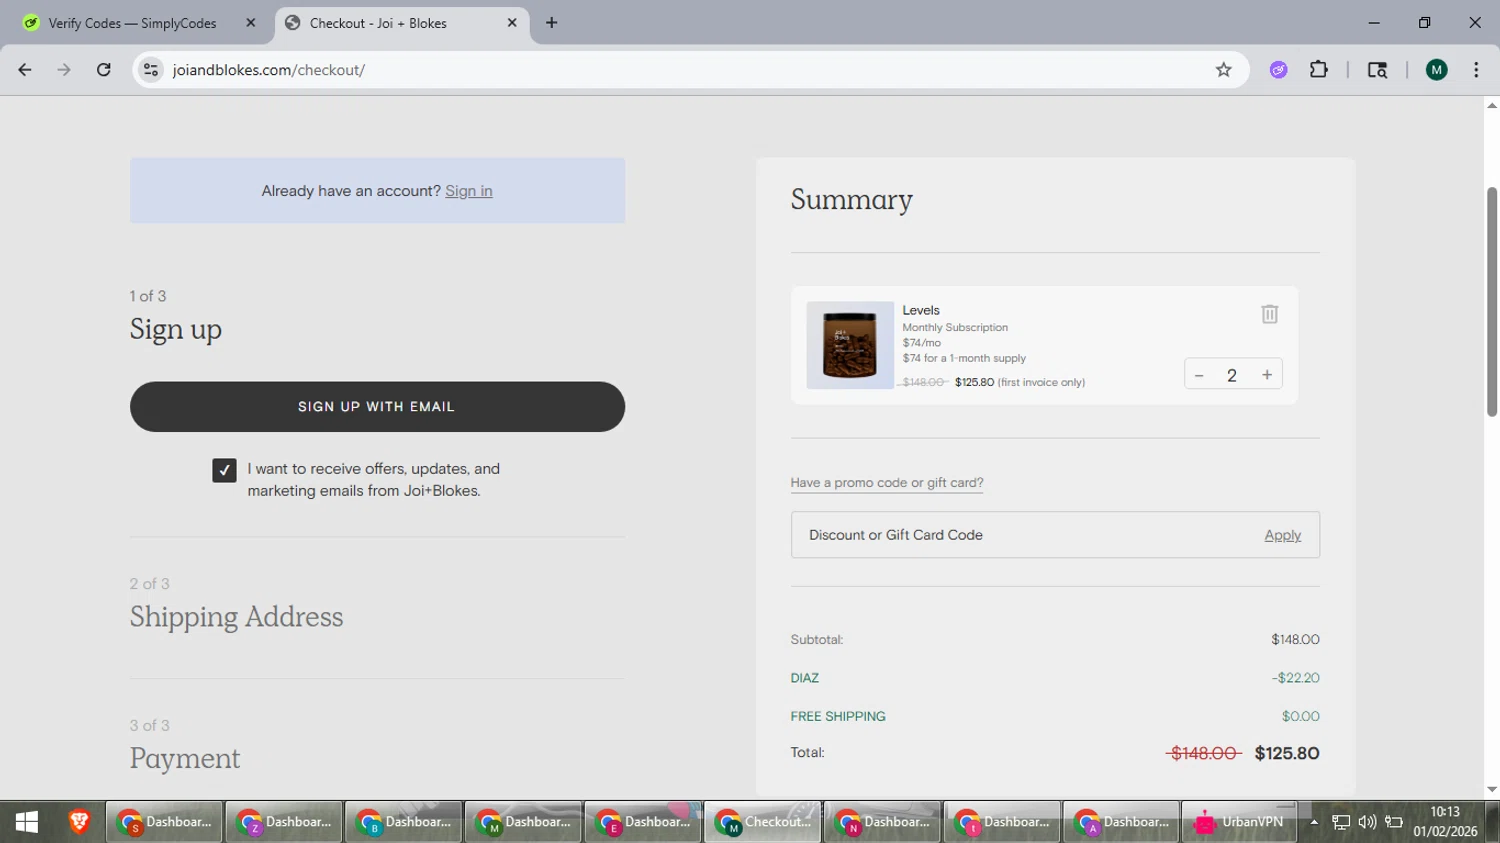
Task: Open the UrbanVPN taskbar item
Action: (x=1240, y=823)
